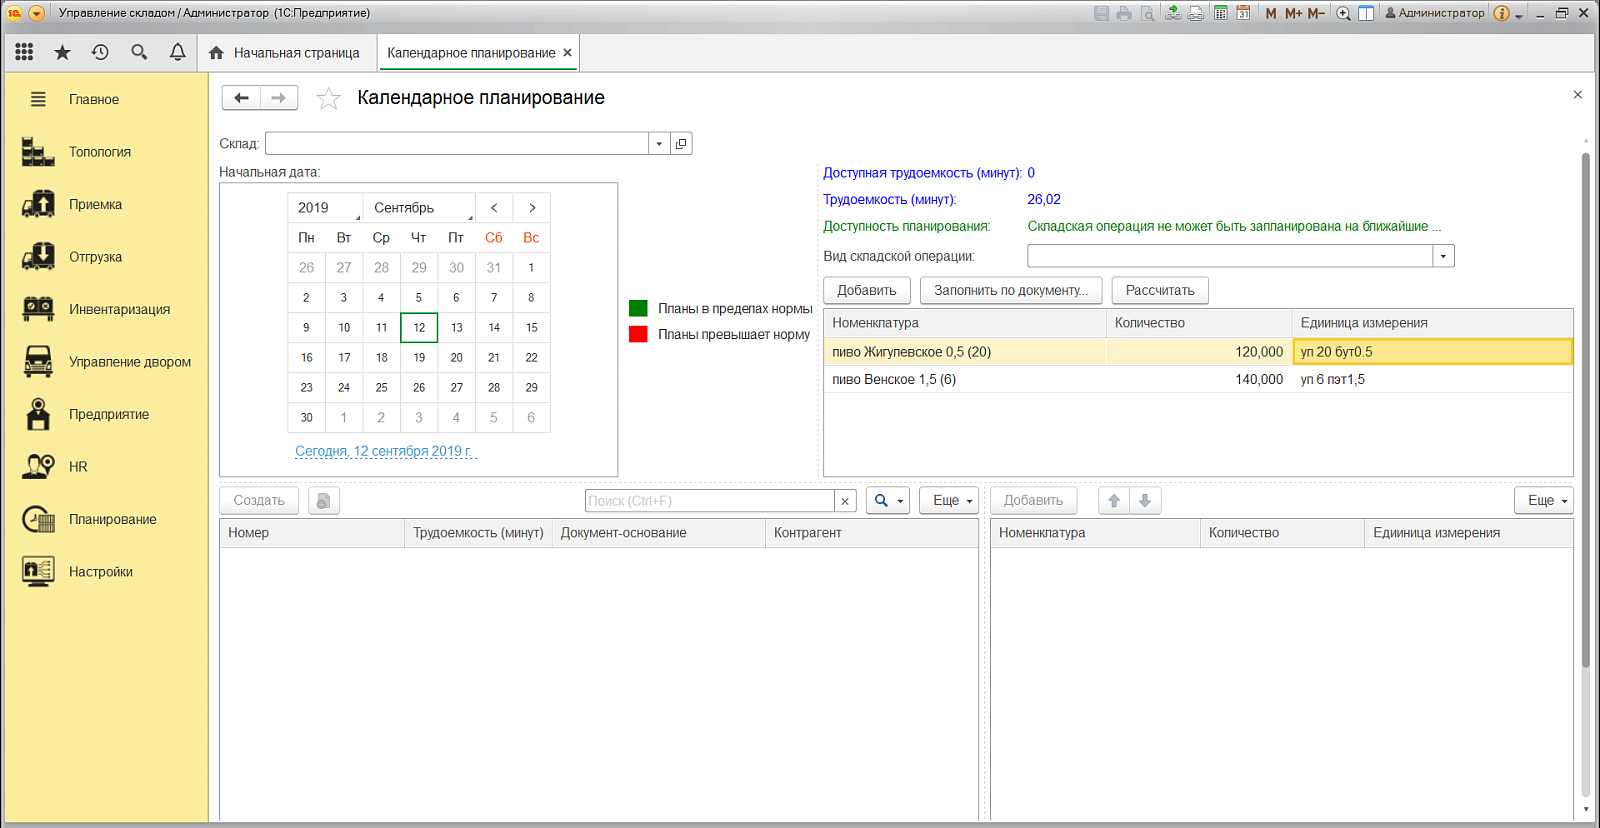This screenshot has height=828, width=1600.
Task: Open the 1C main menu dropdown
Action: coord(37,13)
